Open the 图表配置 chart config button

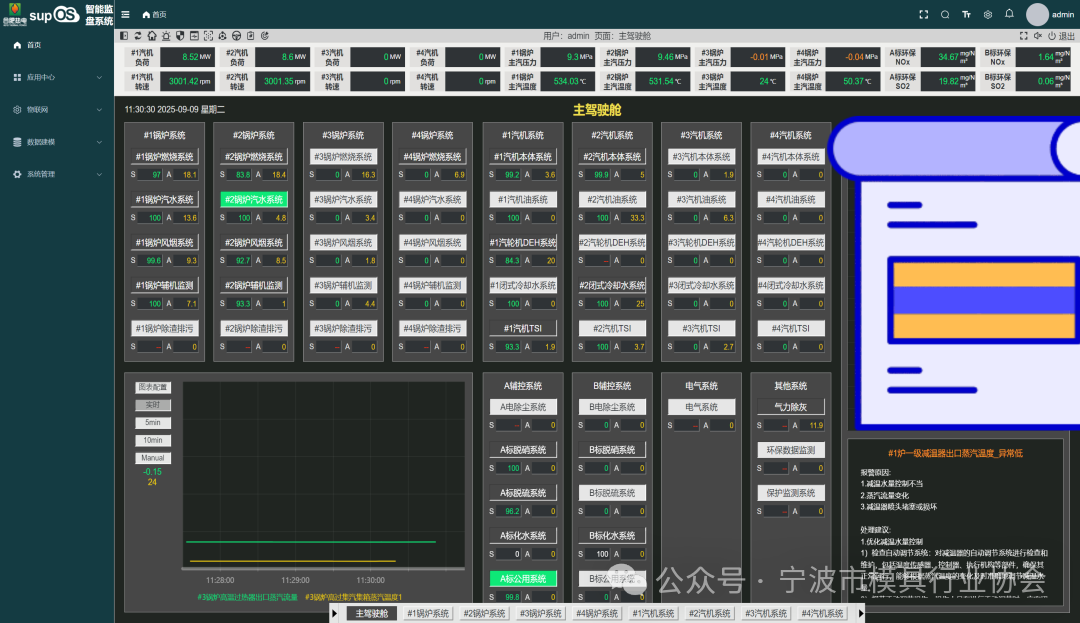(153, 387)
